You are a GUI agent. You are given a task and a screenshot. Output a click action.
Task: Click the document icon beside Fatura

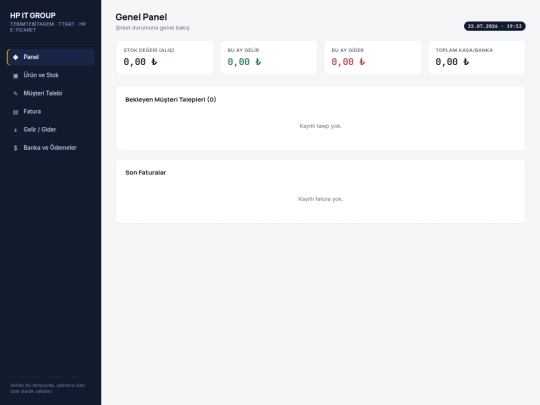pyautogui.click(x=15, y=112)
